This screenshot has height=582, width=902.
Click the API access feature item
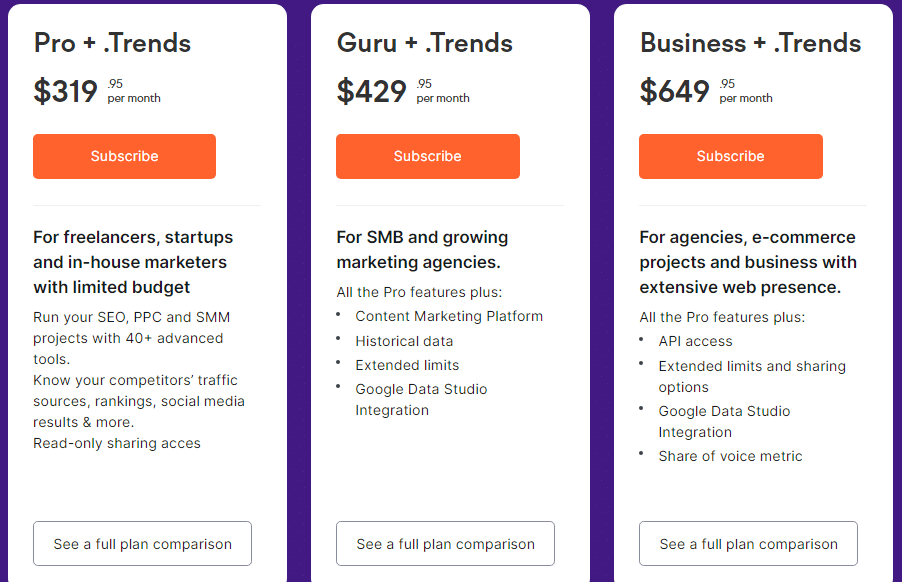click(695, 341)
